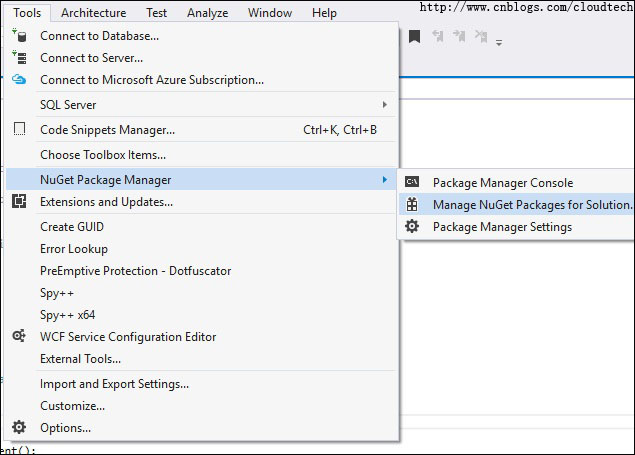Select Import and Export Settings...
Image resolution: width=635 pixels, height=455 pixels.
[x=201, y=384]
